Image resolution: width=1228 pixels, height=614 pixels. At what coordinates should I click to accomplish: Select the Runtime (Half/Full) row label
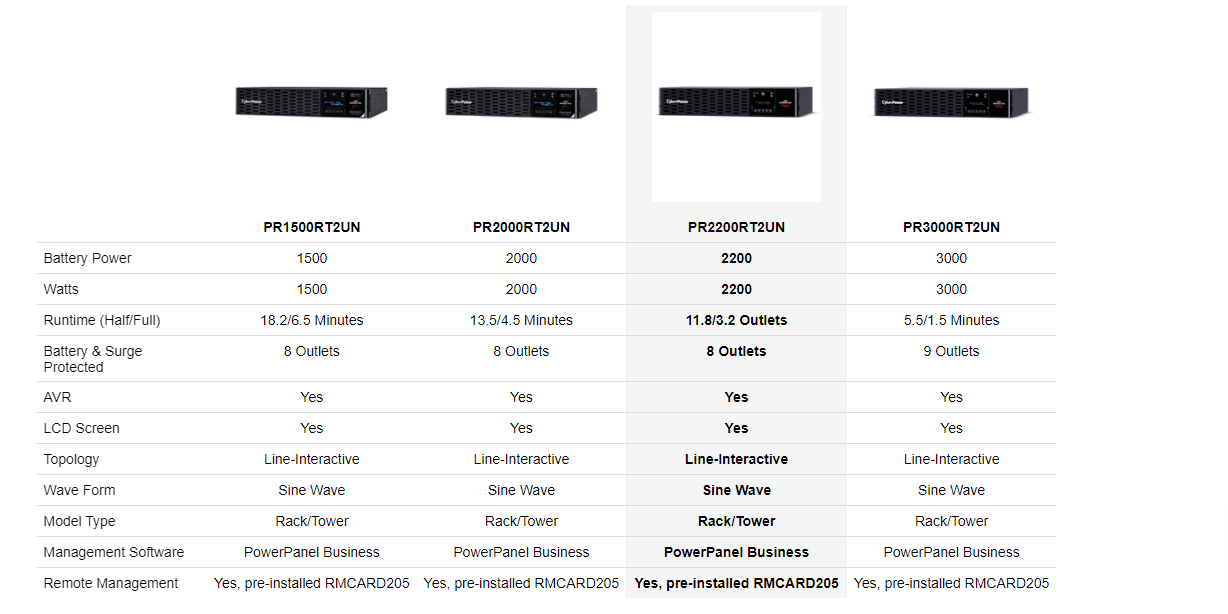pos(102,320)
